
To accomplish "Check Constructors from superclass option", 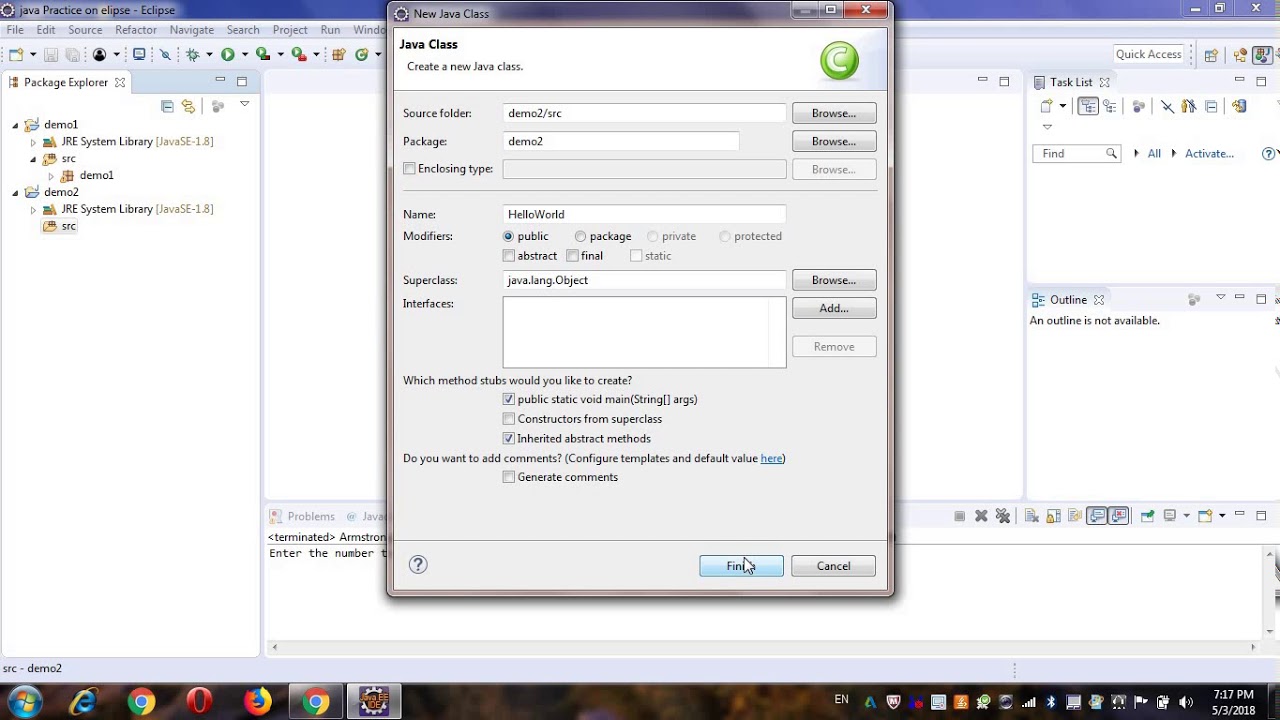I will tap(509, 419).
